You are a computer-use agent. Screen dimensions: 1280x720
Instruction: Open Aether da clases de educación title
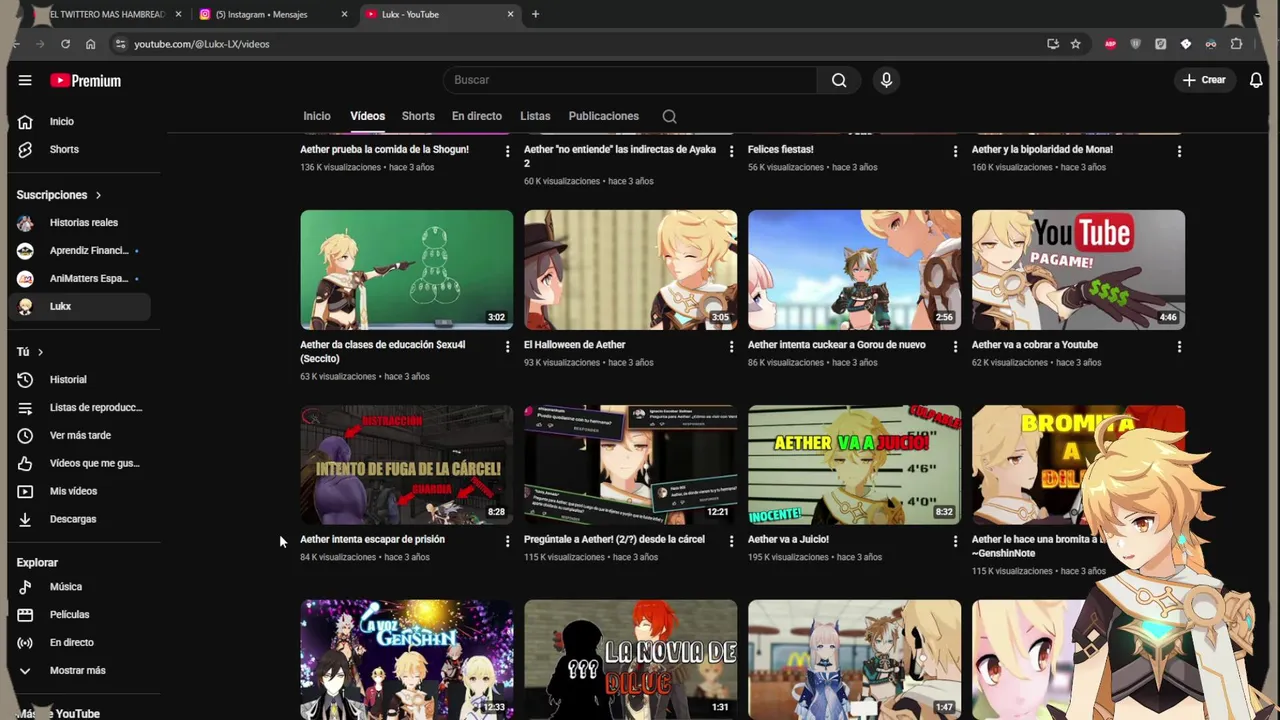(x=382, y=351)
